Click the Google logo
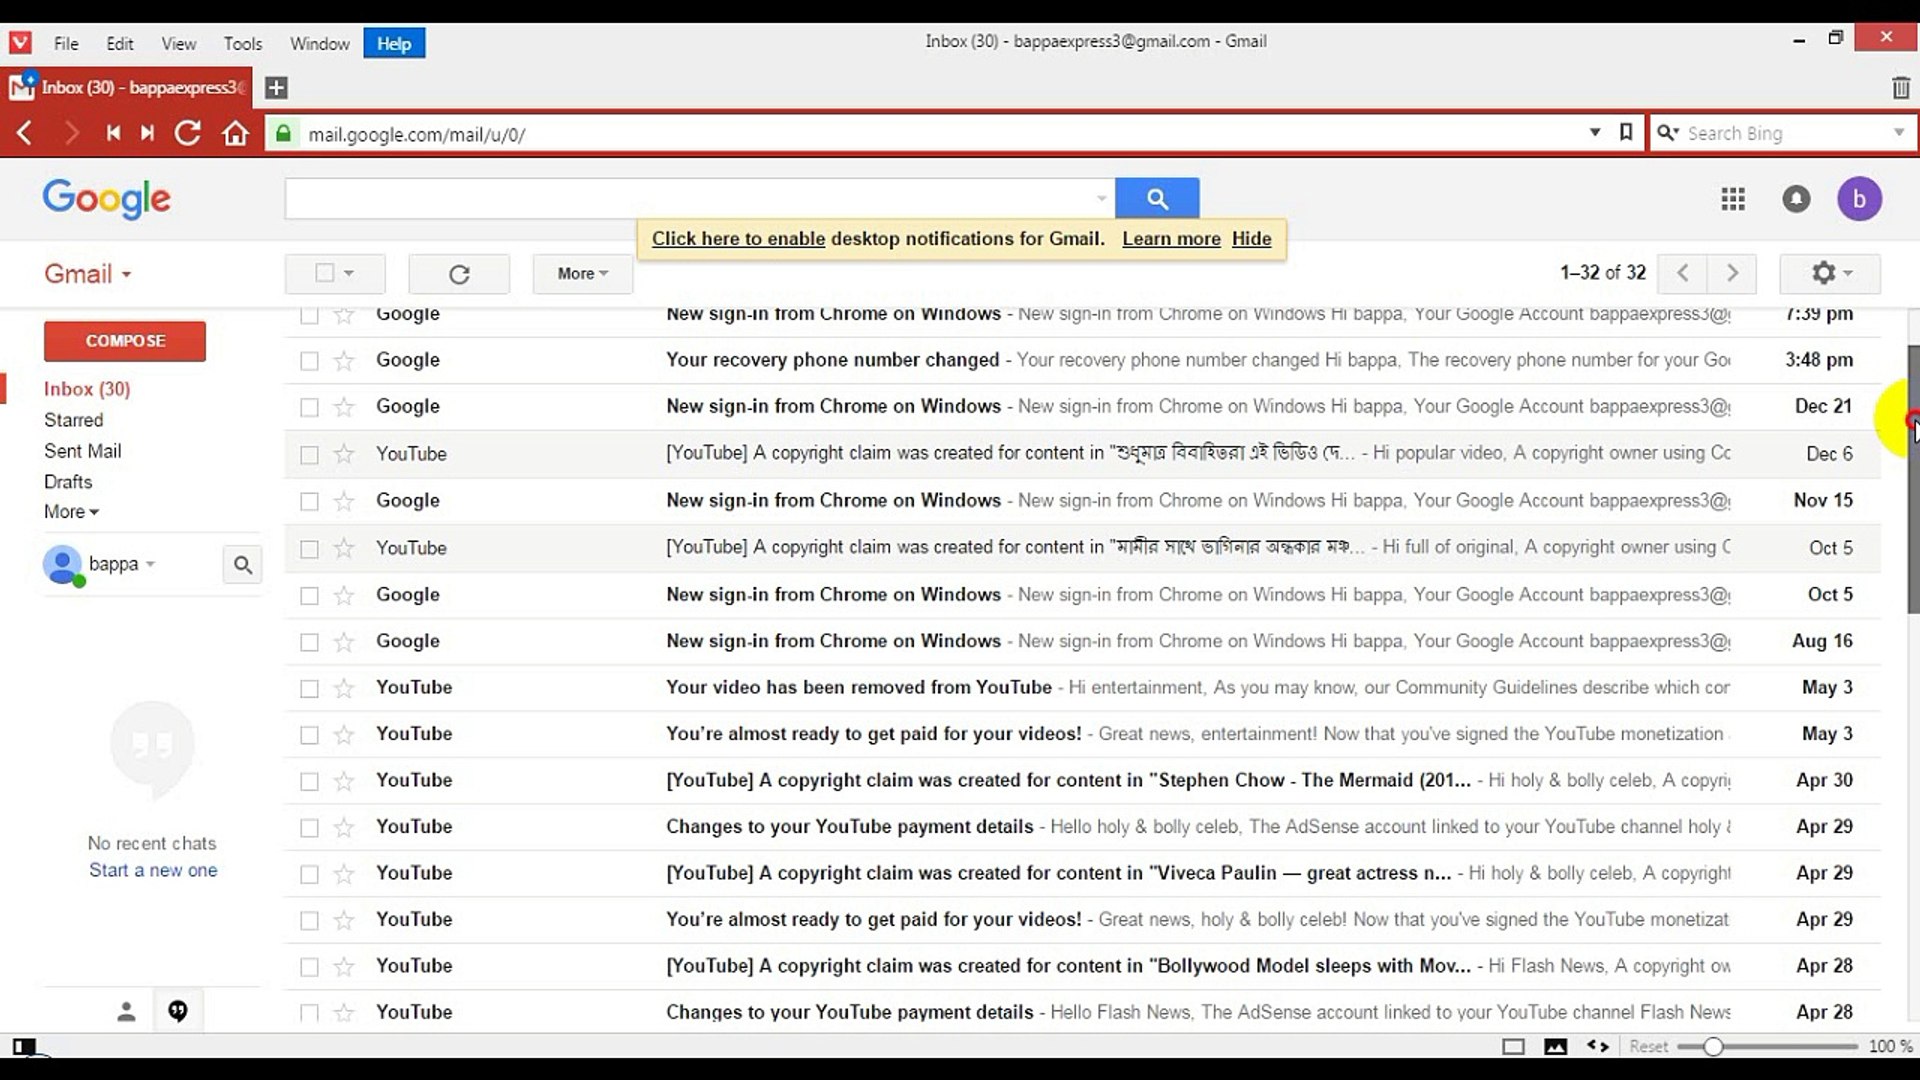The width and height of the screenshot is (1920, 1080). click(x=106, y=199)
